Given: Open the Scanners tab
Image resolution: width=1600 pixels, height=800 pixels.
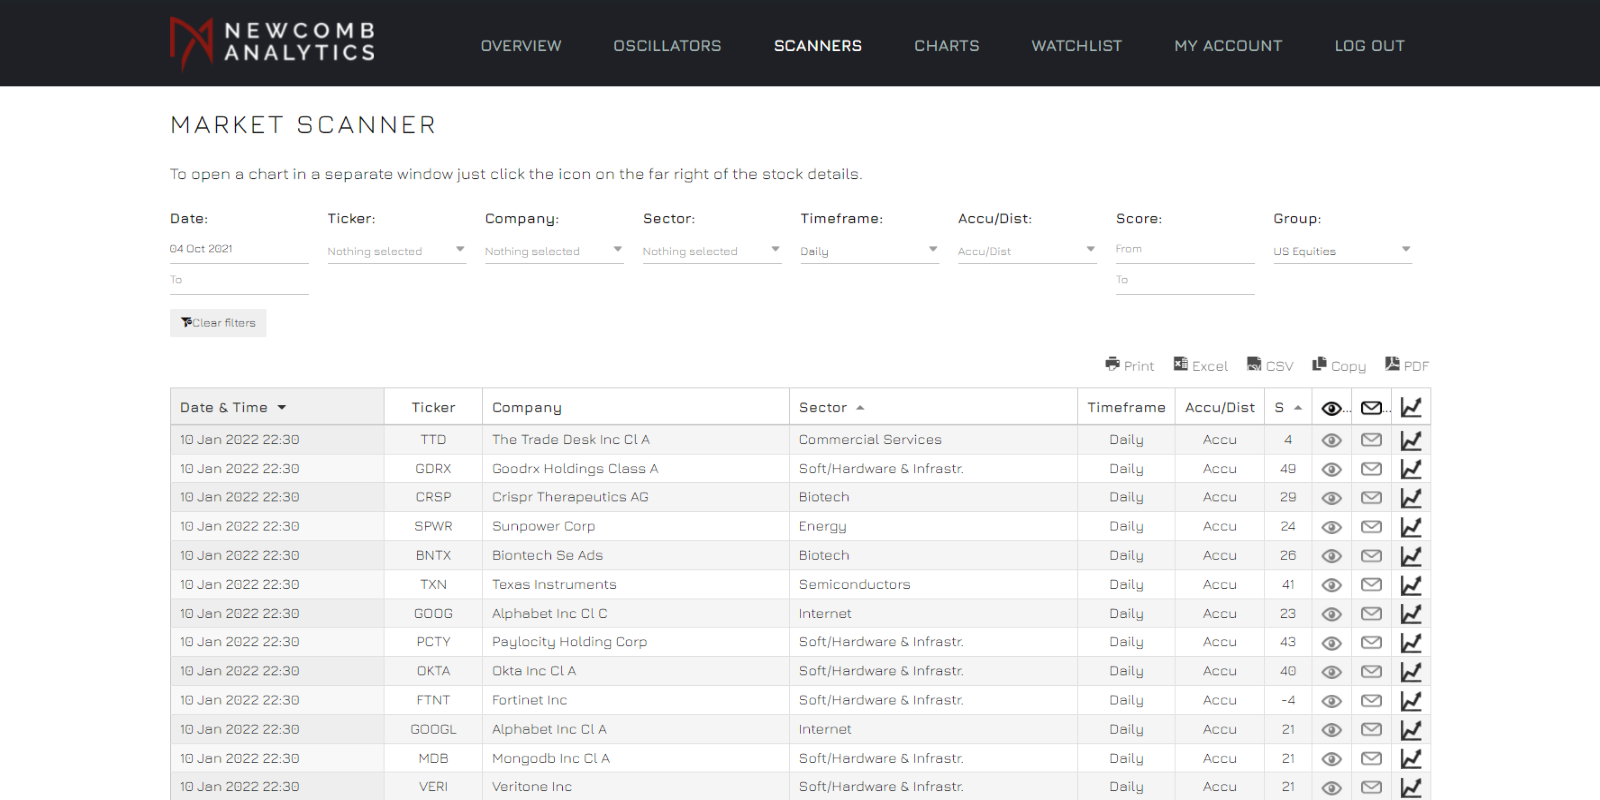Looking at the screenshot, I should (x=818, y=46).
